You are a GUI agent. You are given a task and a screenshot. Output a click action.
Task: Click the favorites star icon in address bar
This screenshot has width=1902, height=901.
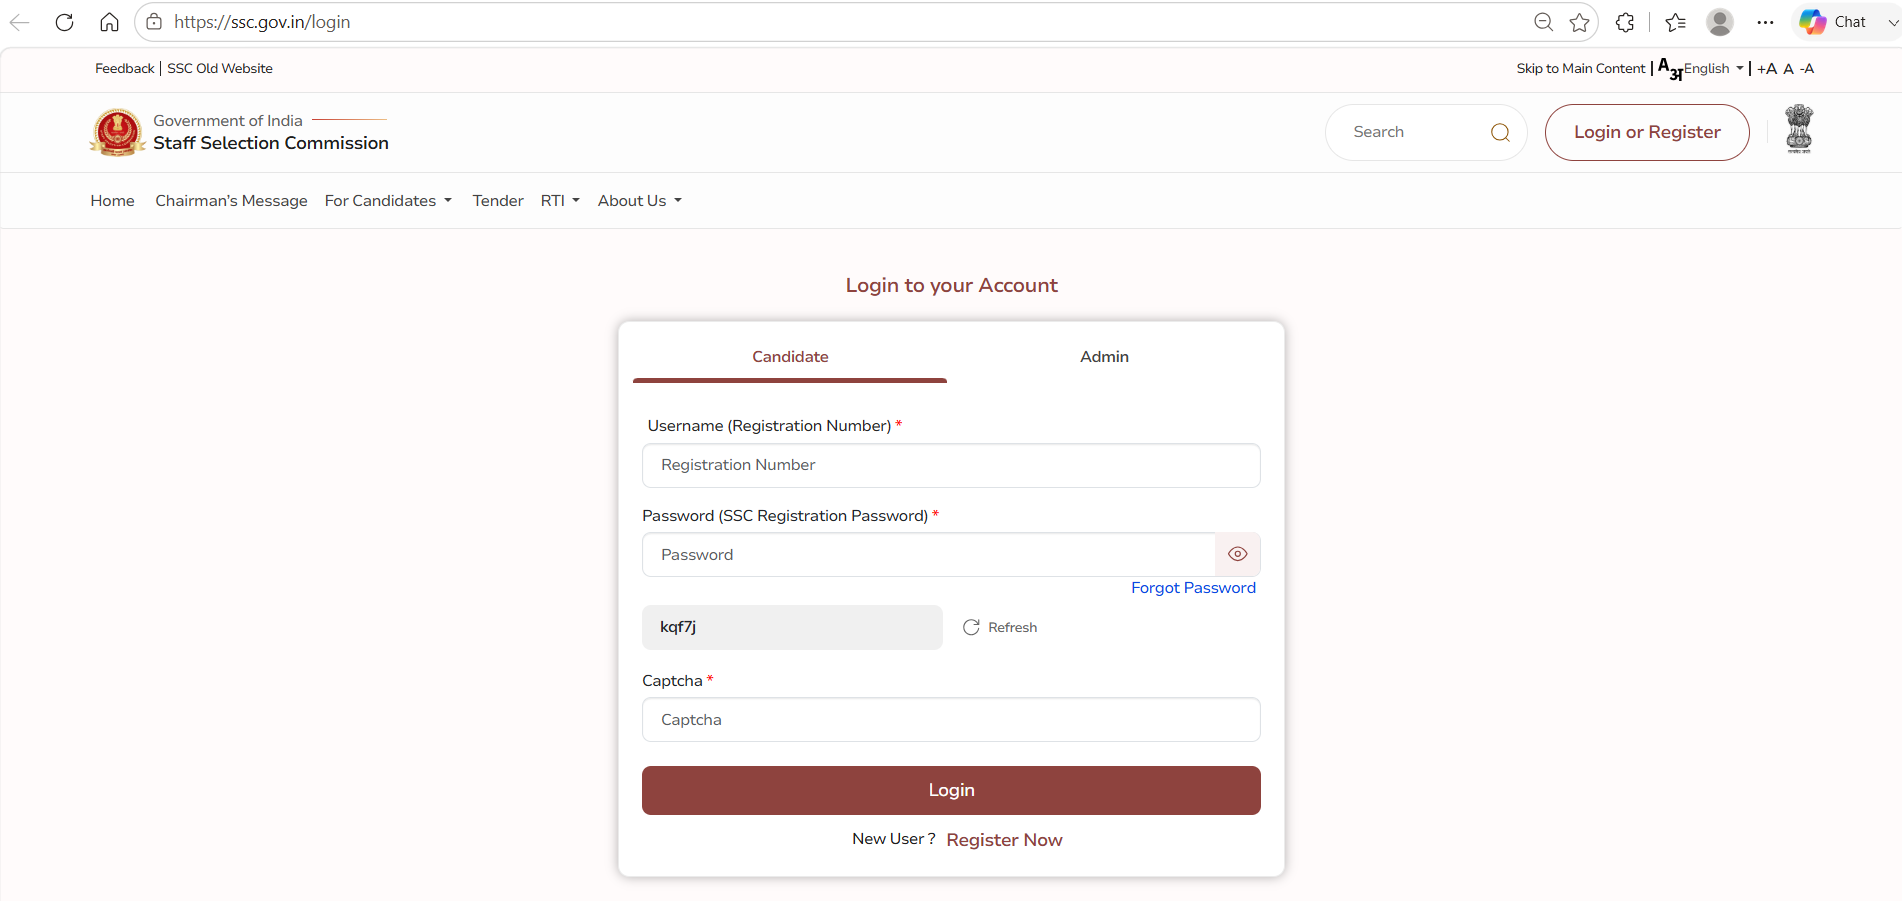pos(1579,22)
